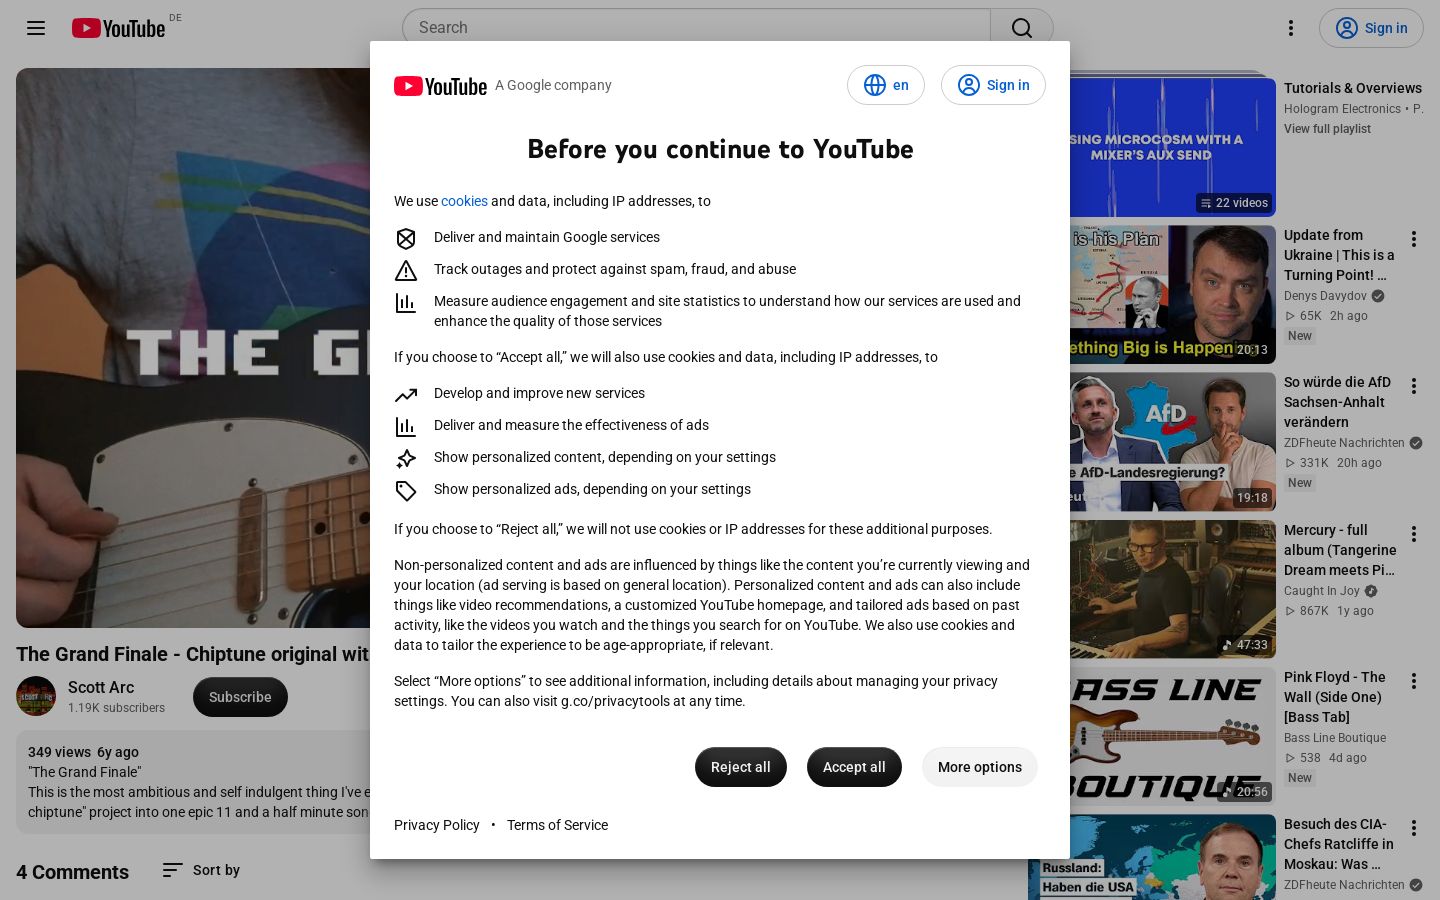Click the Update from Ukraine video title
This screenshot has height=900, width=1440.
(1339, 255)
